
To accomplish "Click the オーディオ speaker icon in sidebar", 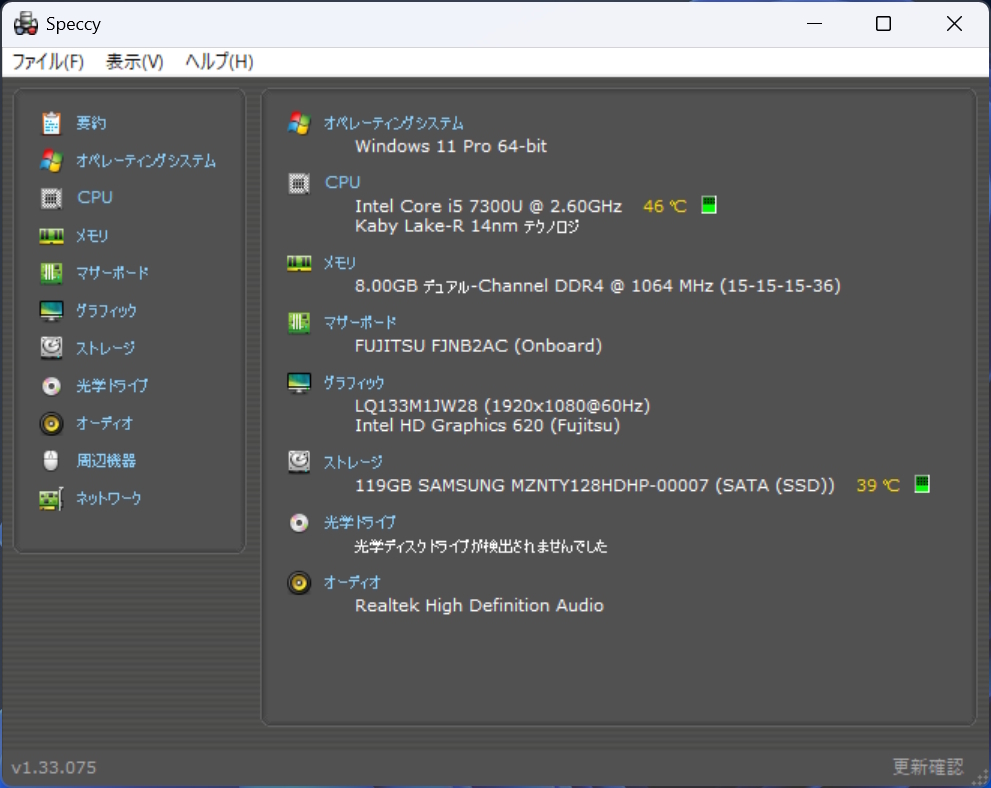I will click(x=51, y=423).
